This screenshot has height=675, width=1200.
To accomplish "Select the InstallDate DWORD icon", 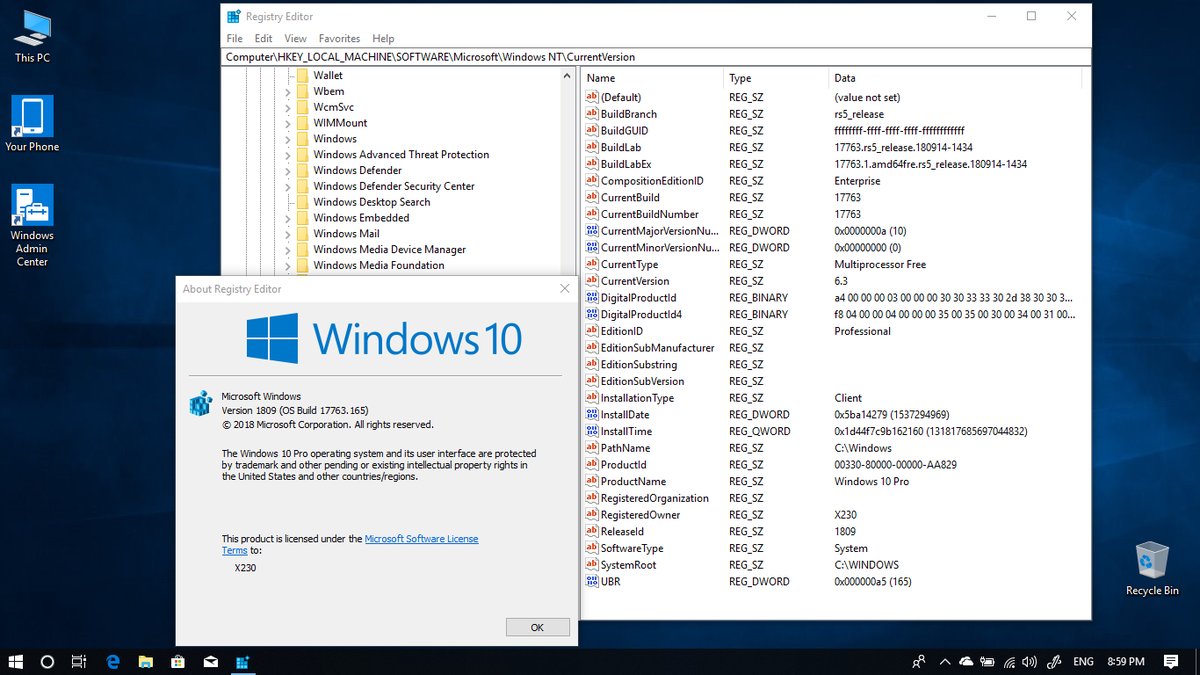I will [591, 415].
